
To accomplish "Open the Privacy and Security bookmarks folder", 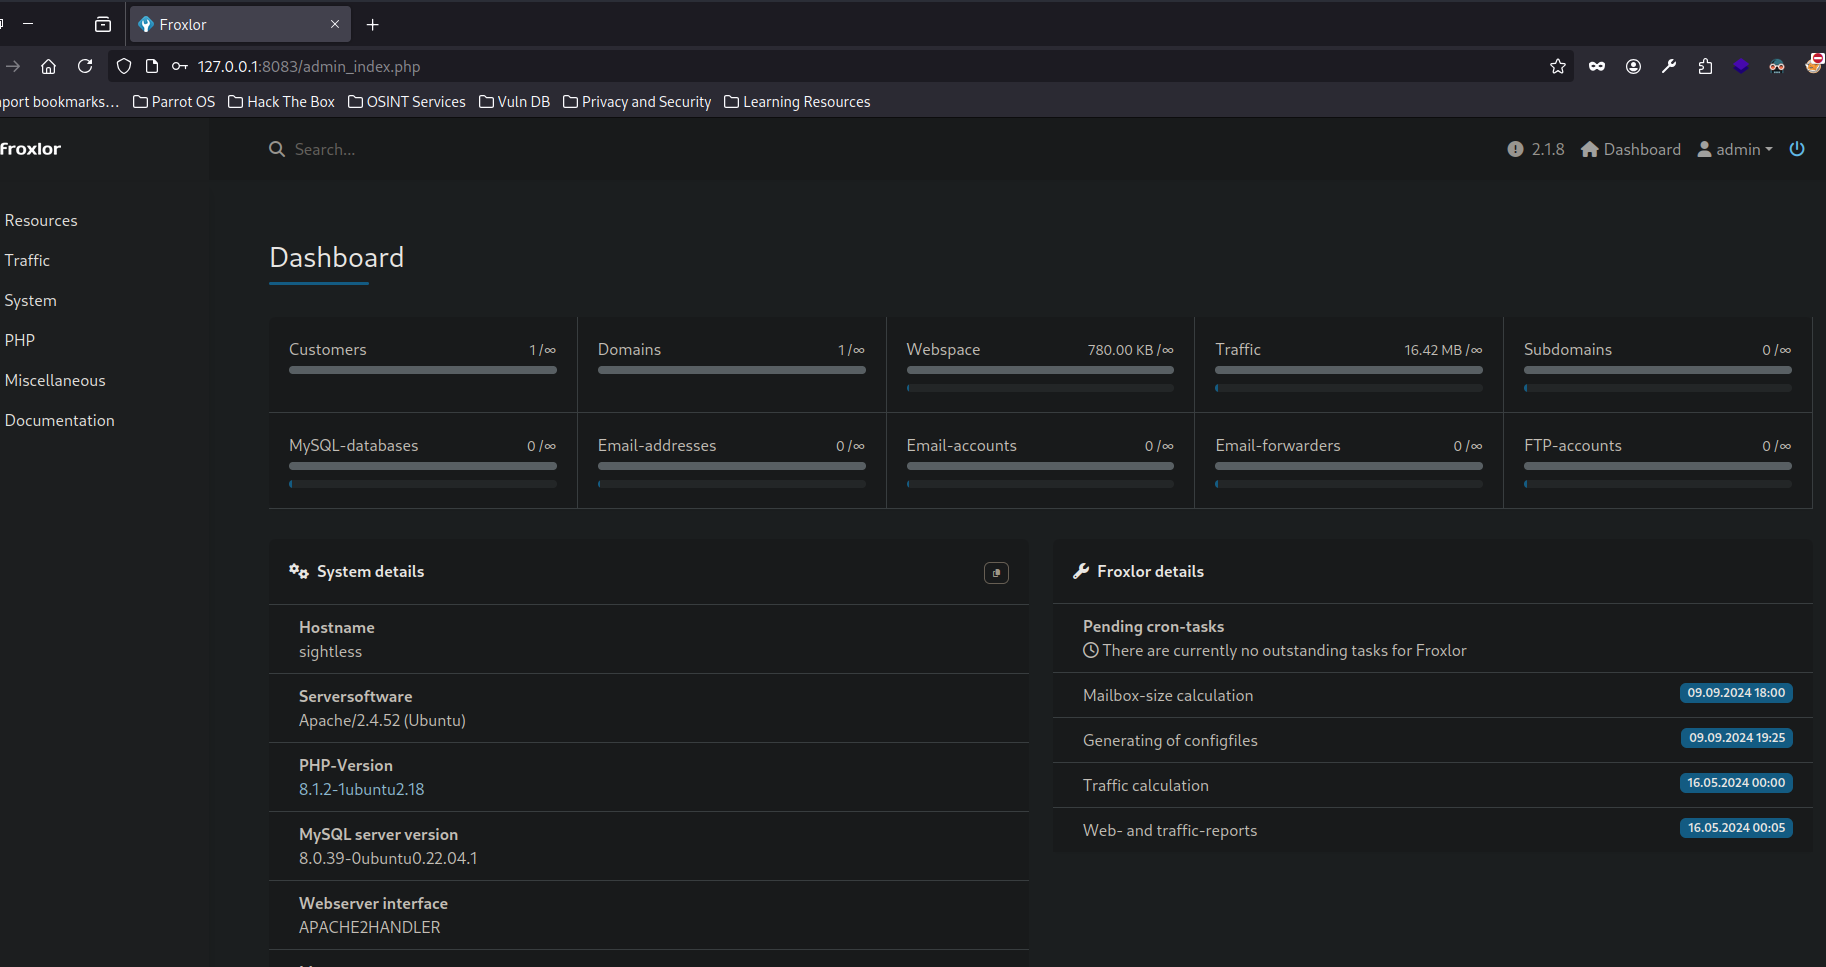I will point(637,102).
